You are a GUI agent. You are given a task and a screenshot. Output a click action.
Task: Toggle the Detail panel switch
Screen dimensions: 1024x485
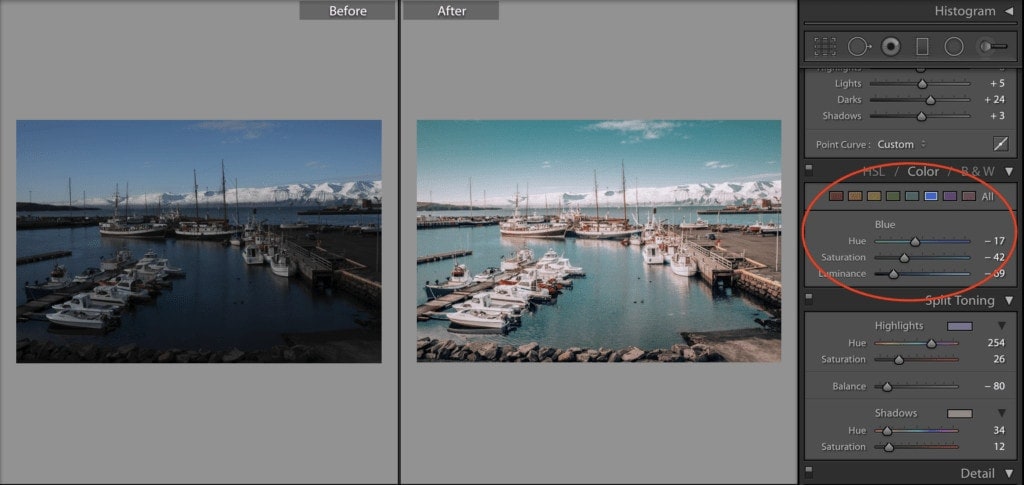pos(808,472)
